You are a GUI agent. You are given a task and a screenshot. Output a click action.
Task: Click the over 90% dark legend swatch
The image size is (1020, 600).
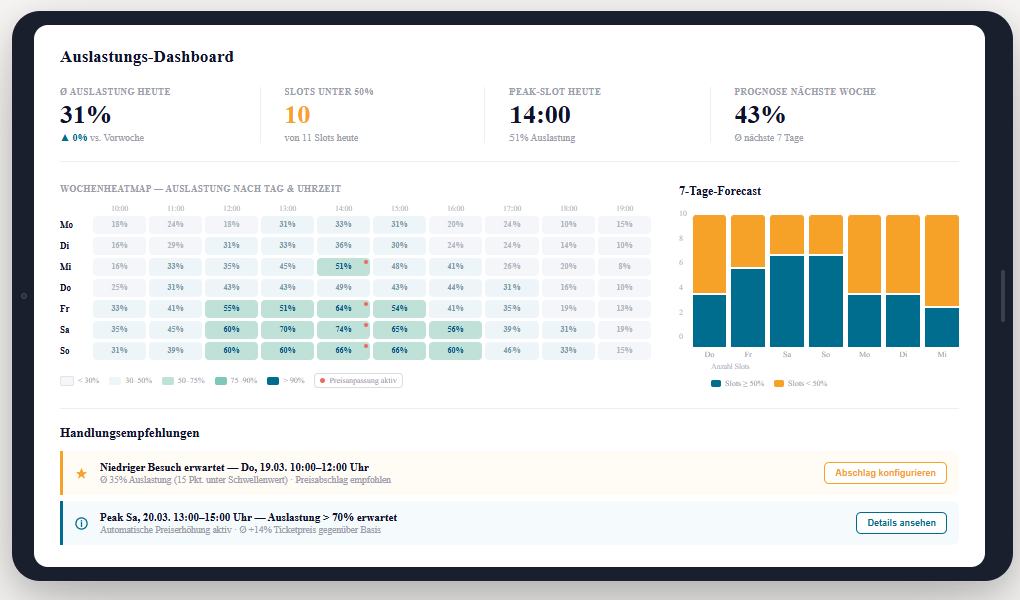tap(273, 381)
